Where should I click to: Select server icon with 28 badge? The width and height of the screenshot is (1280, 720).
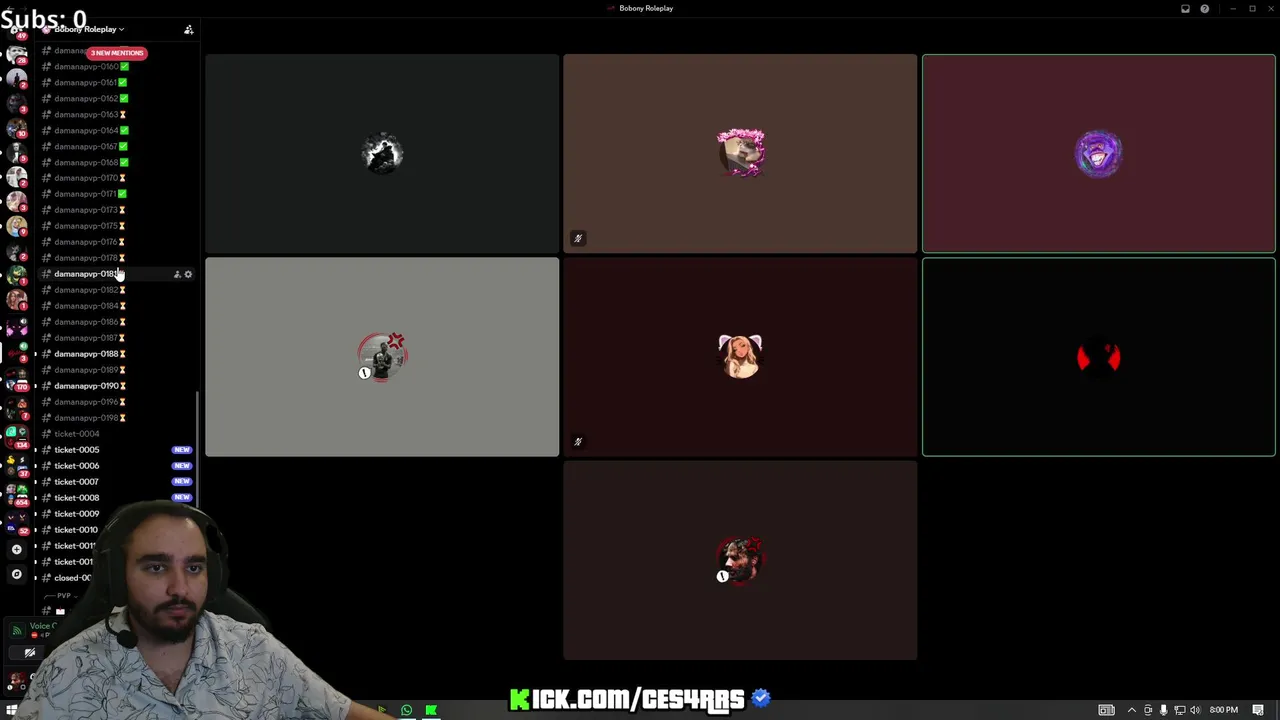[16, 55]
